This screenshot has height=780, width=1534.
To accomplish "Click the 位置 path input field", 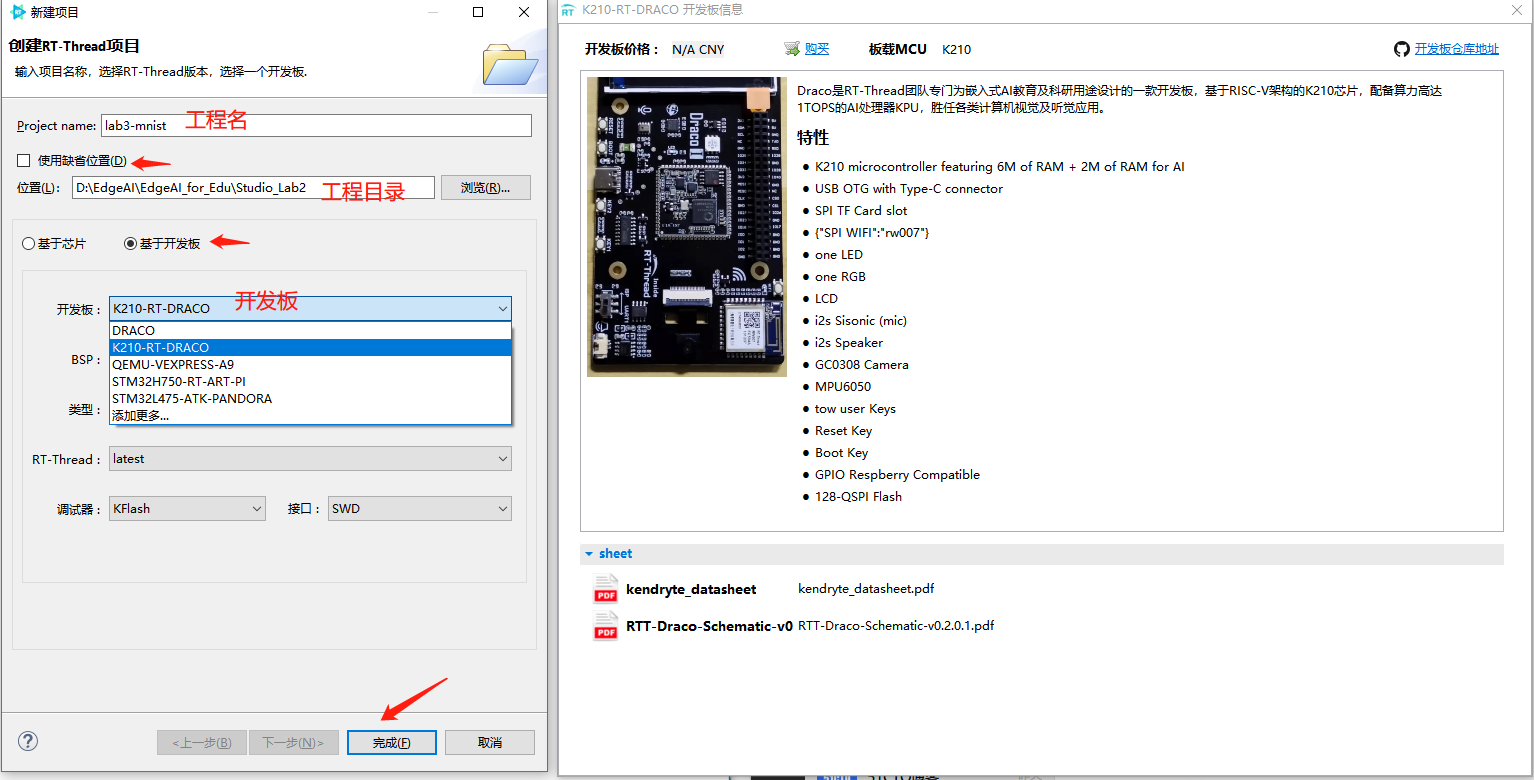I will pos(253,188).
